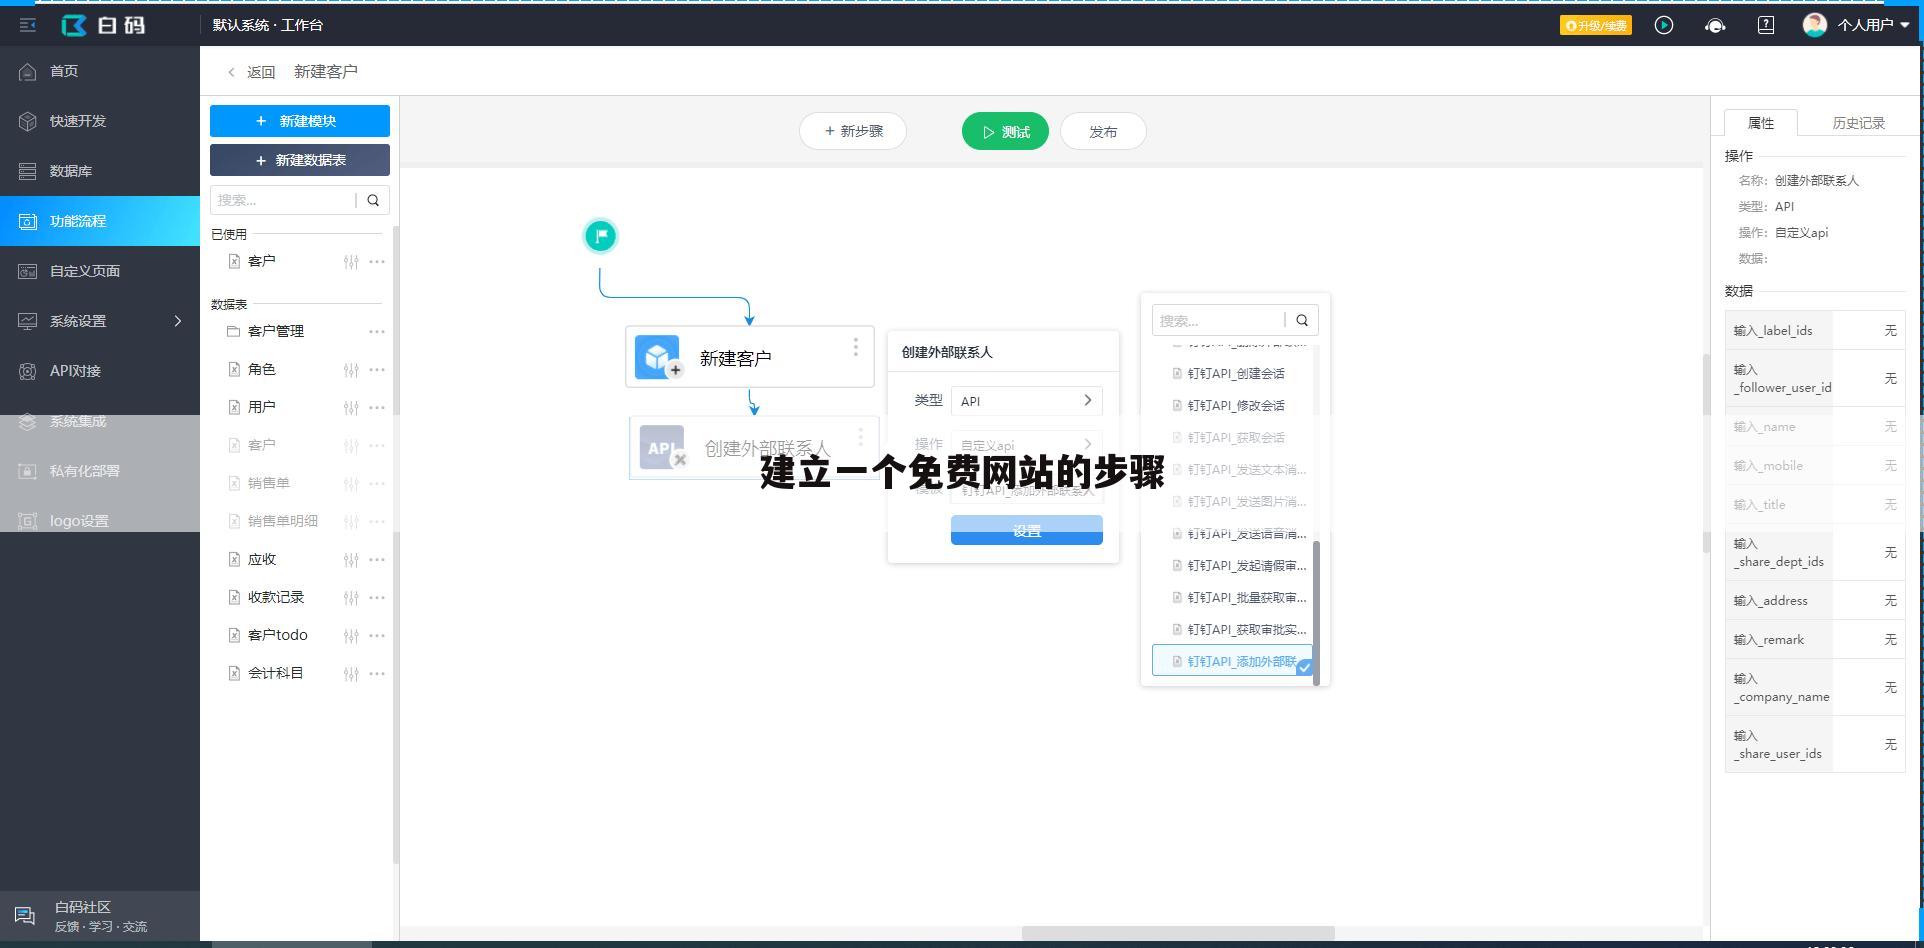Viewport: 1924px width, 948px height.
Task: Select 功能流程 in the left sidebar
Action: pos(78,221)
